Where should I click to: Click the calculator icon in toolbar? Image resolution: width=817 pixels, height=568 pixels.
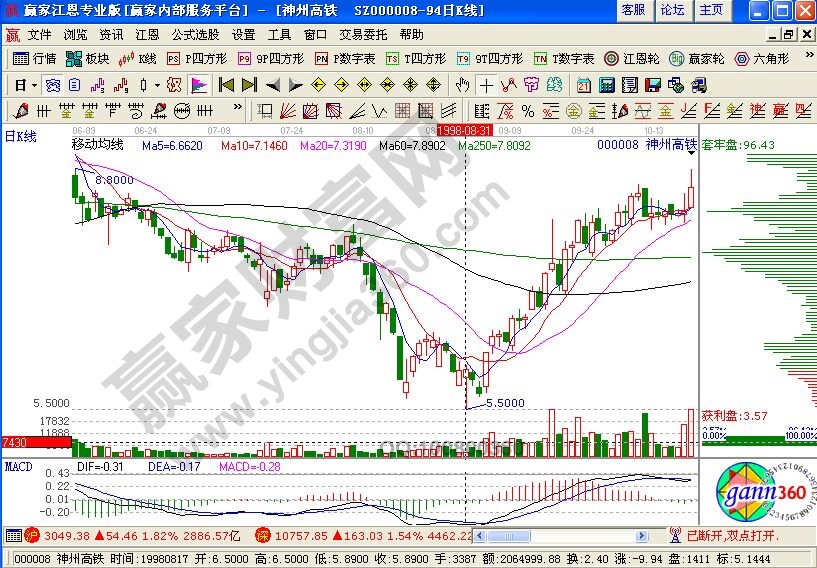point(604,84)
